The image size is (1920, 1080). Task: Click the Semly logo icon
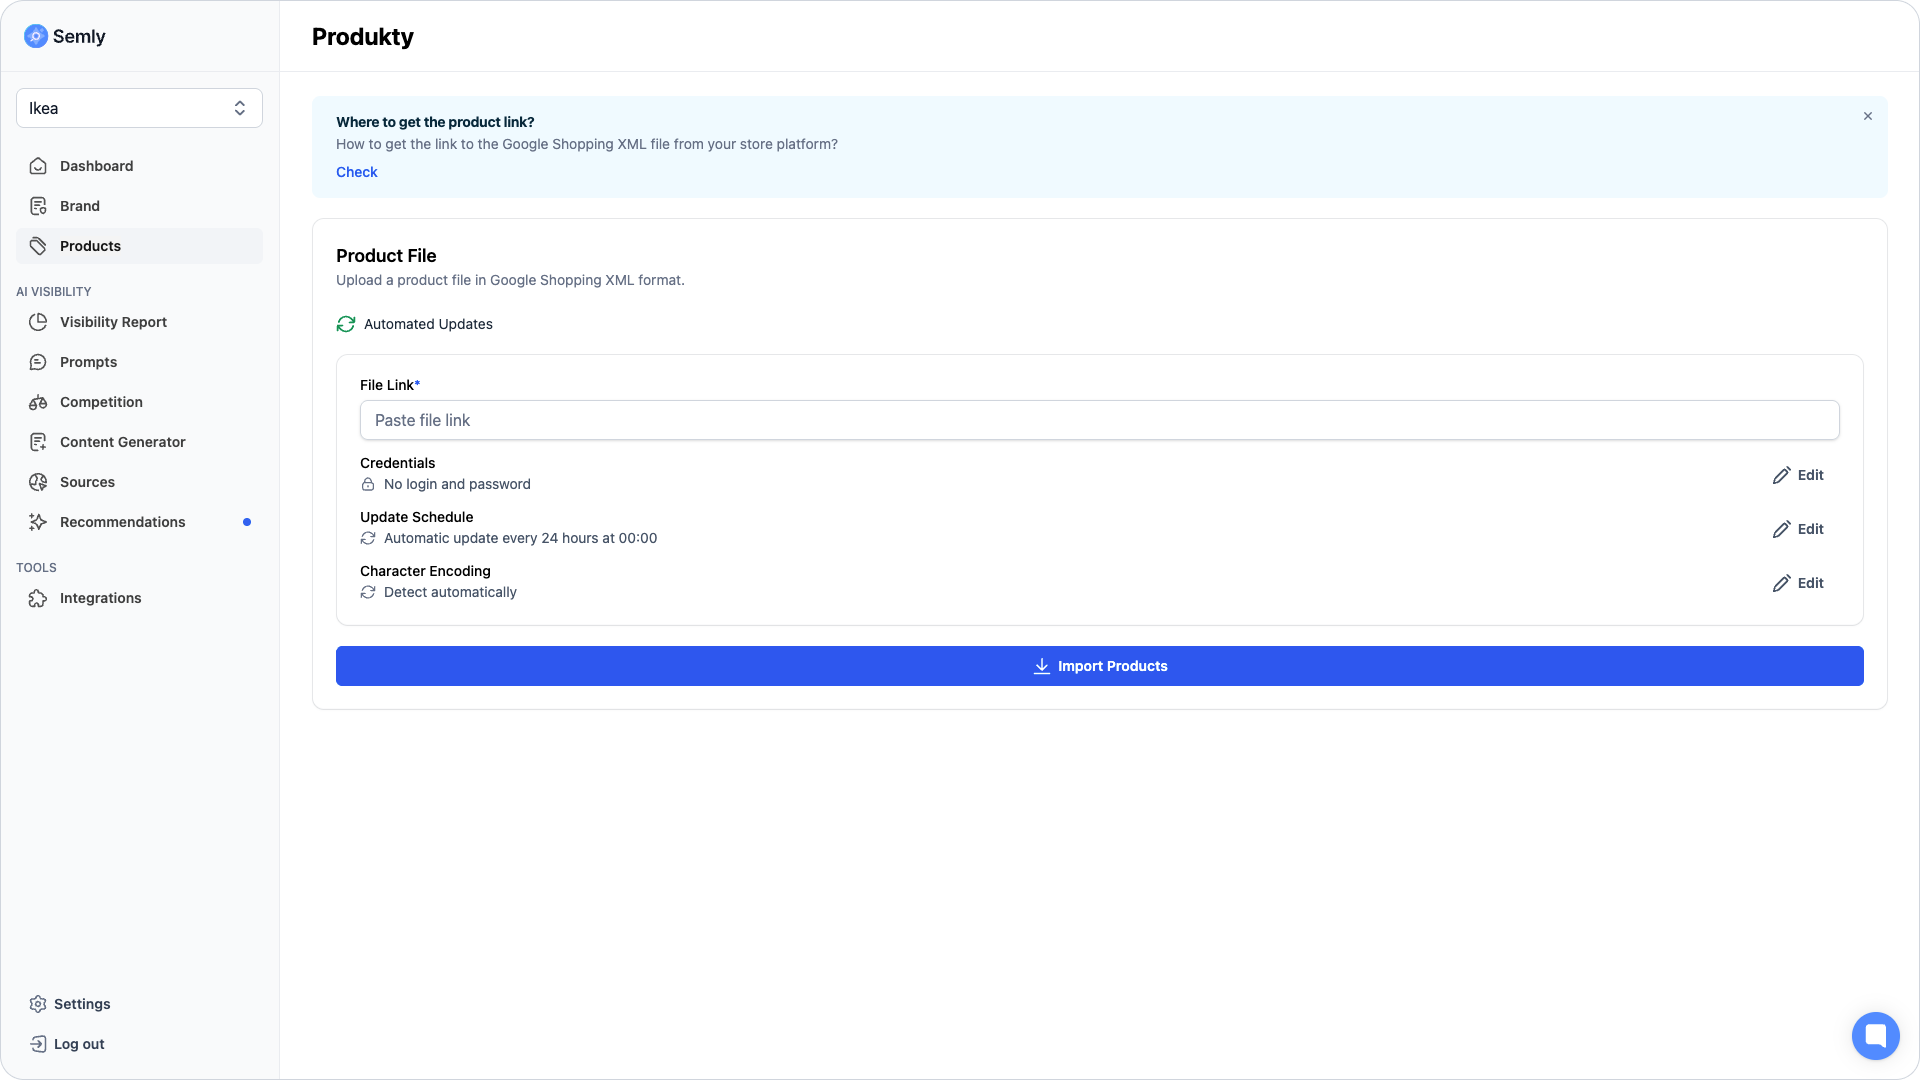(x=36, y=36)
